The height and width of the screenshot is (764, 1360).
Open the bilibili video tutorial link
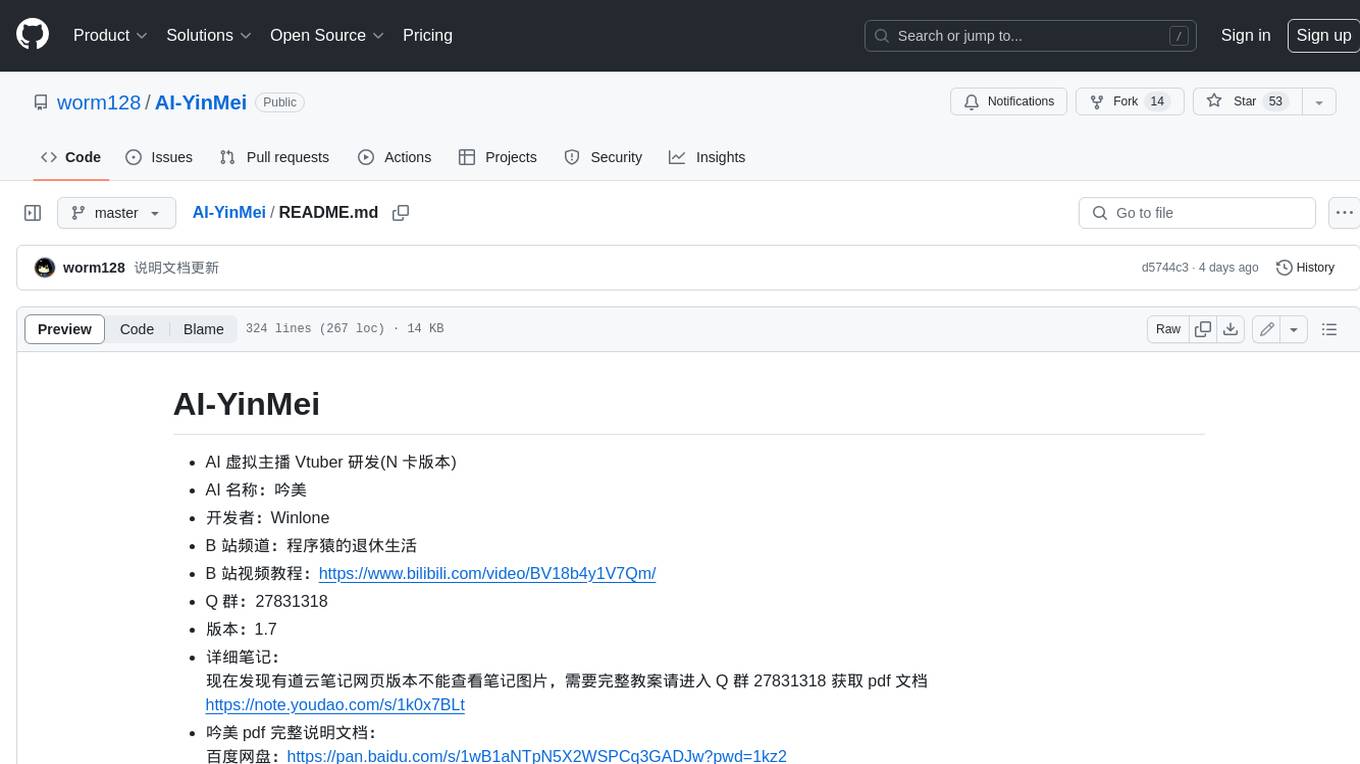[487, 573]
